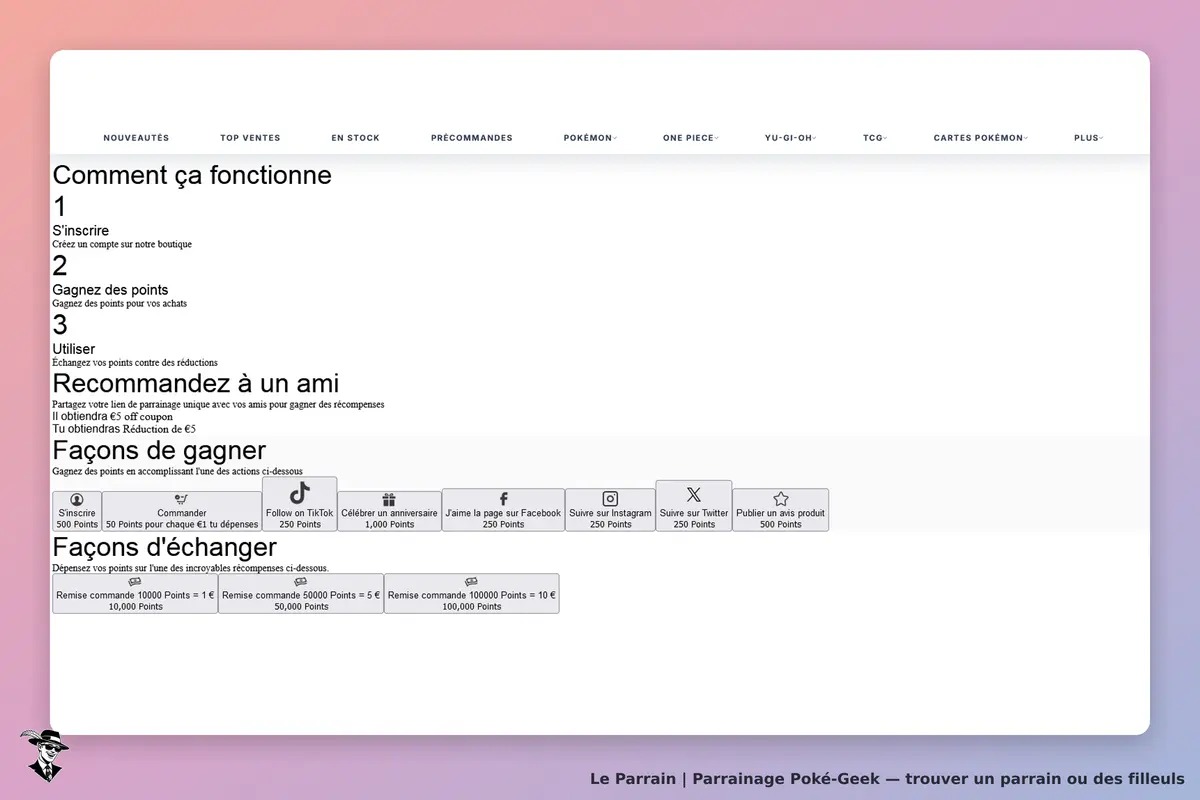Click the Publier un avis produit label
The height and width of the screenshot is (800, 1200).
click(x=780, y=513)
